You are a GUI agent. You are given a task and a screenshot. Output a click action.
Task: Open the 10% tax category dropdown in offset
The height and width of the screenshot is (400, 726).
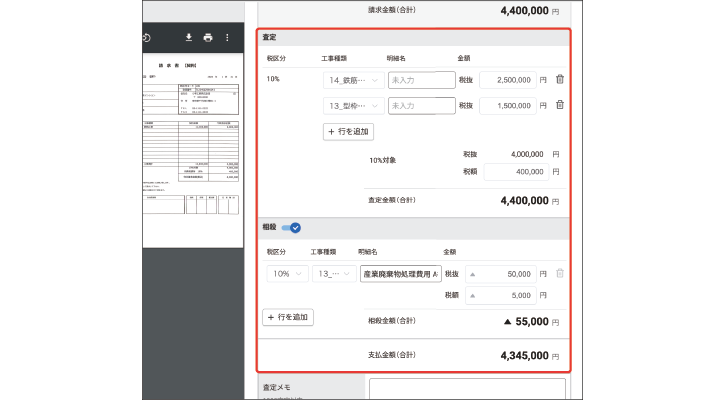coord(288,274)
